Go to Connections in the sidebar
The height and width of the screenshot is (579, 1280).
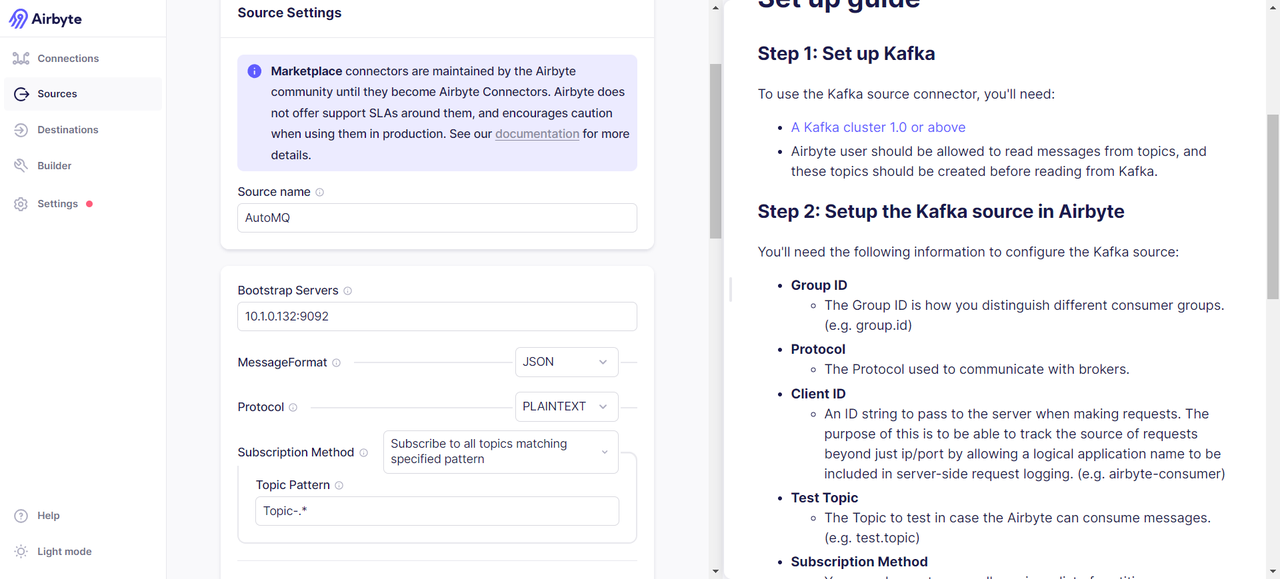[67, 59]
